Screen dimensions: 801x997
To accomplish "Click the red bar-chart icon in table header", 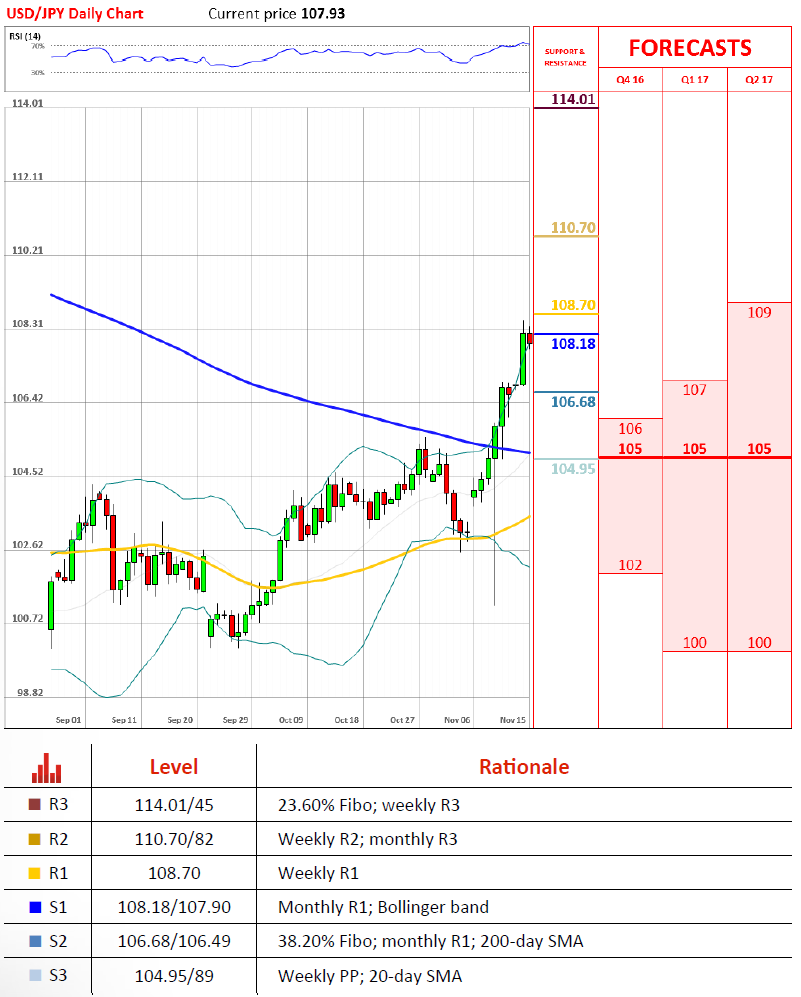I will coord(46,768).
